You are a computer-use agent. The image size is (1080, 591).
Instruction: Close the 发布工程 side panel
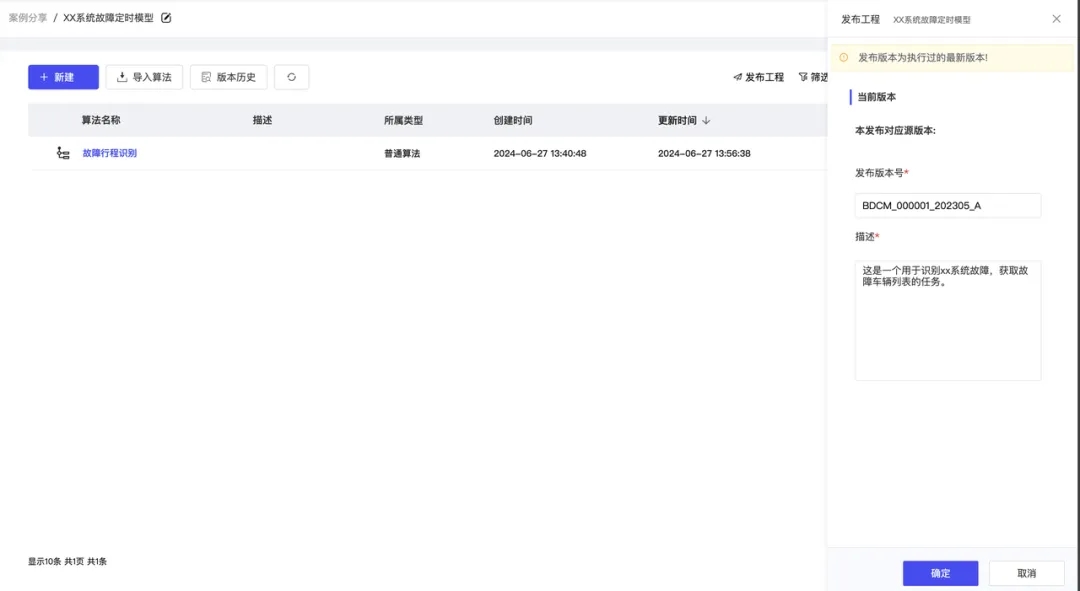[1056, 19]
